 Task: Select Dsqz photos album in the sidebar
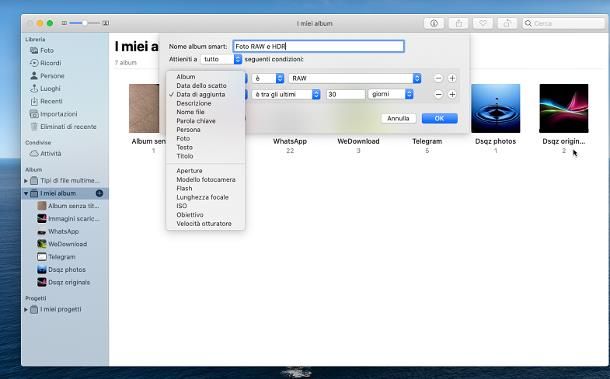[x=67, y=270]
